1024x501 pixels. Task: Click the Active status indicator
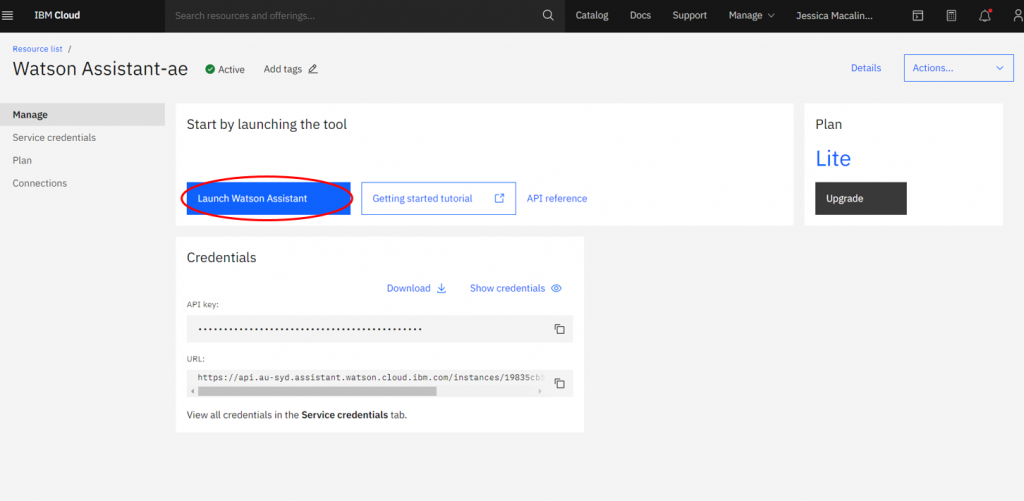tap(225, 69)
